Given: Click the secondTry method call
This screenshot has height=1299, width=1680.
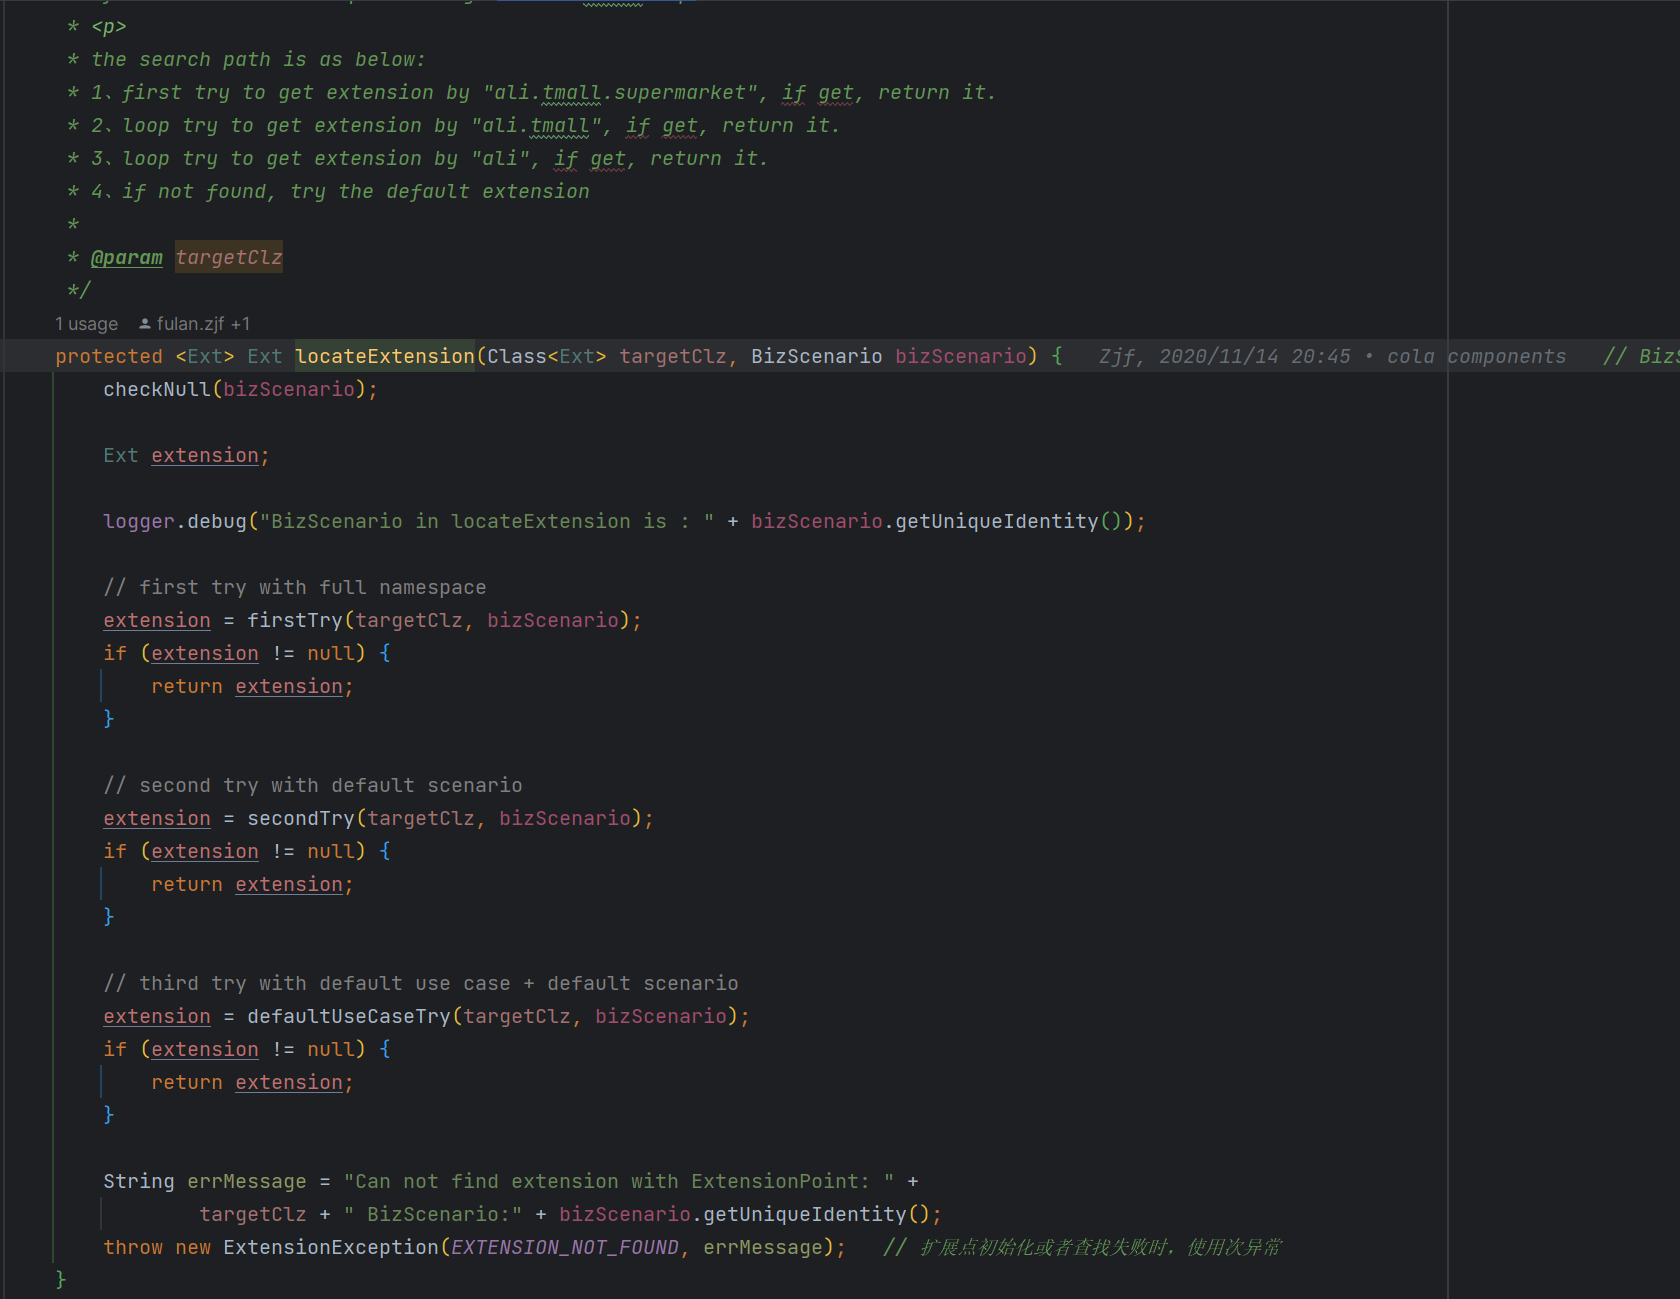Looking at the screenshot, I should pyautogui.click(x=300, y=819).
